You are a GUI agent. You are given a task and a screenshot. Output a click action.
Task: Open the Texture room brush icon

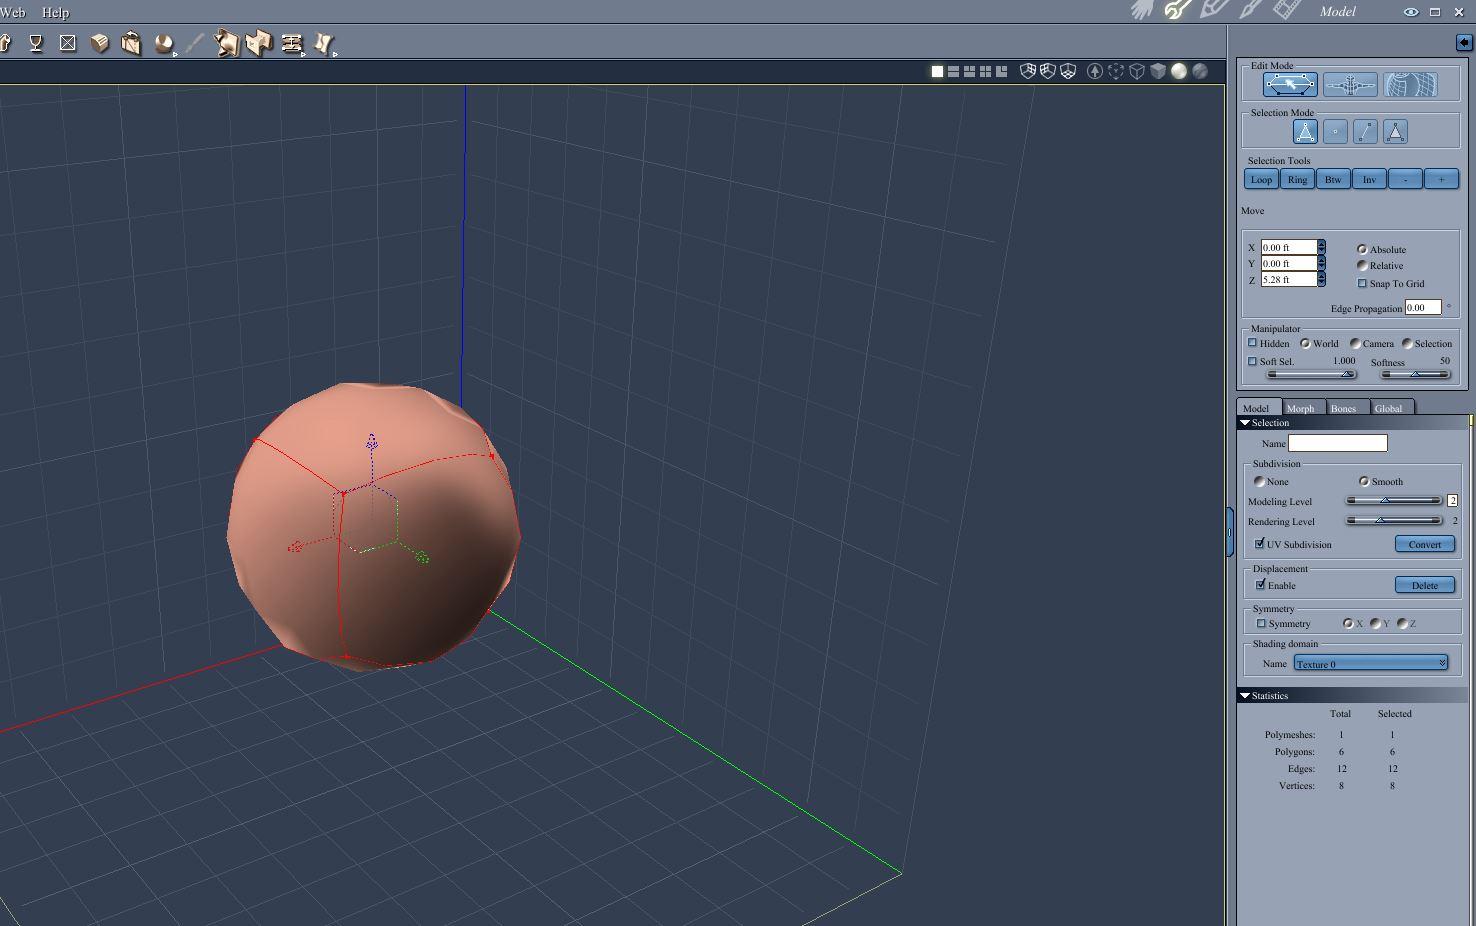[x=1250, y=11]
